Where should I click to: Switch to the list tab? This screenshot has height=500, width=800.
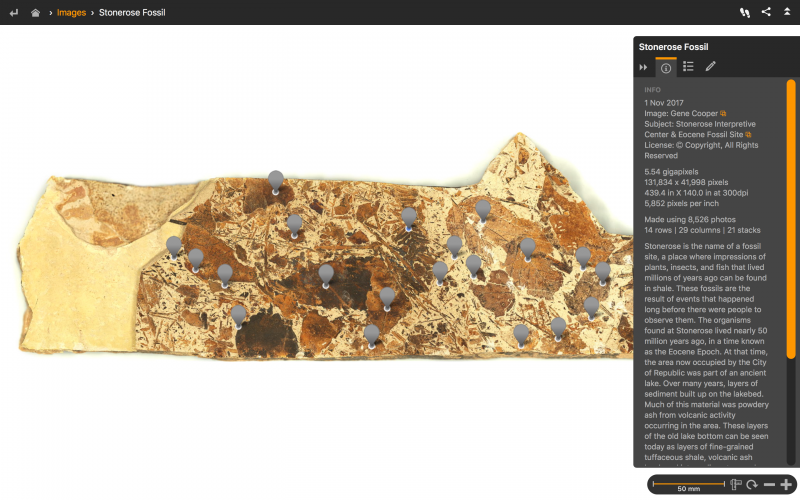click(688, 67)
